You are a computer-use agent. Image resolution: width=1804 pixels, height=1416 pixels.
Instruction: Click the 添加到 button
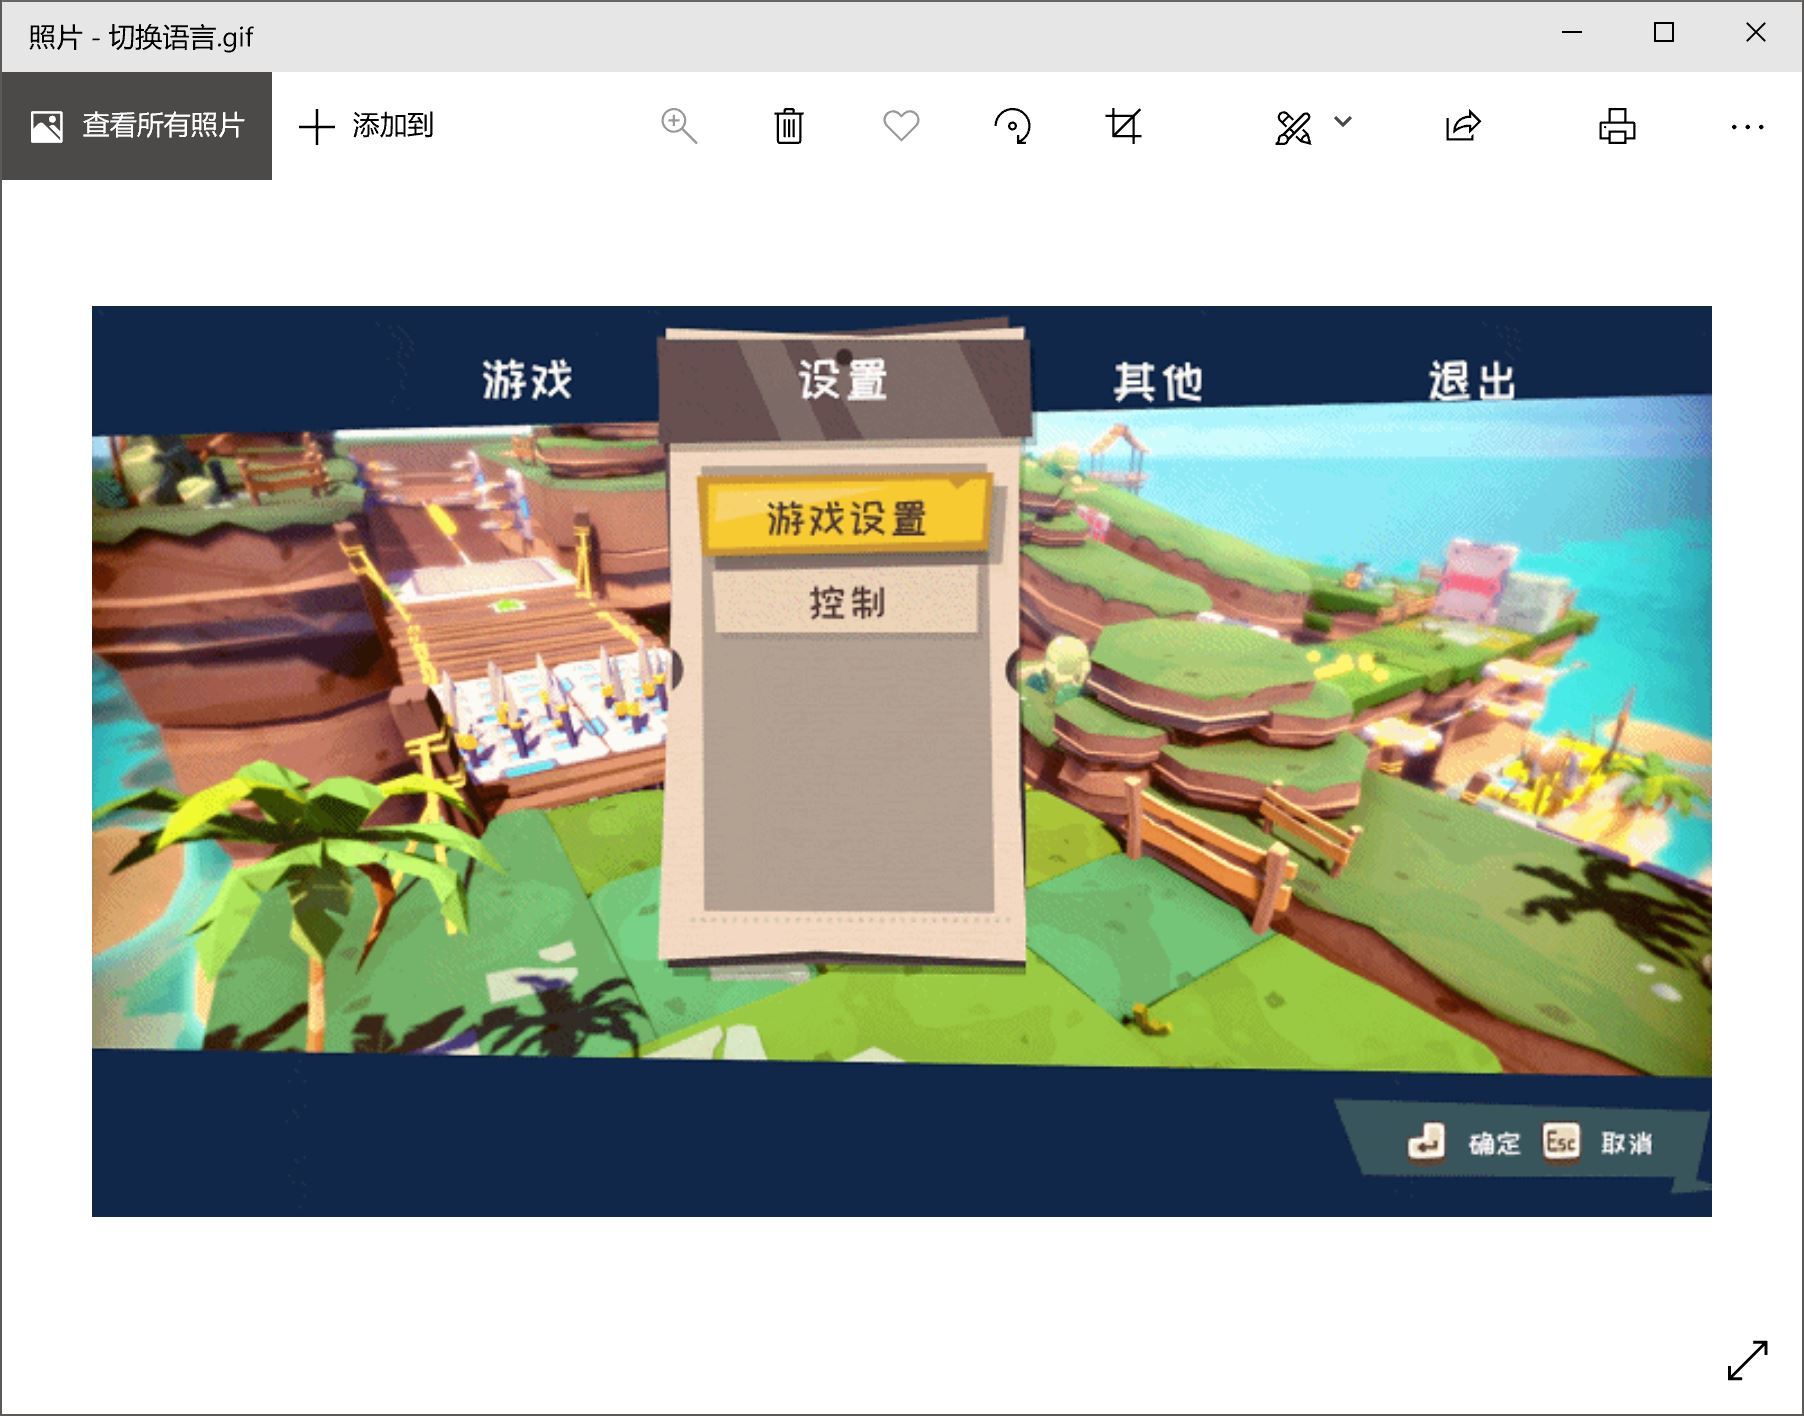pyautogui.click(x=366, y=126)
